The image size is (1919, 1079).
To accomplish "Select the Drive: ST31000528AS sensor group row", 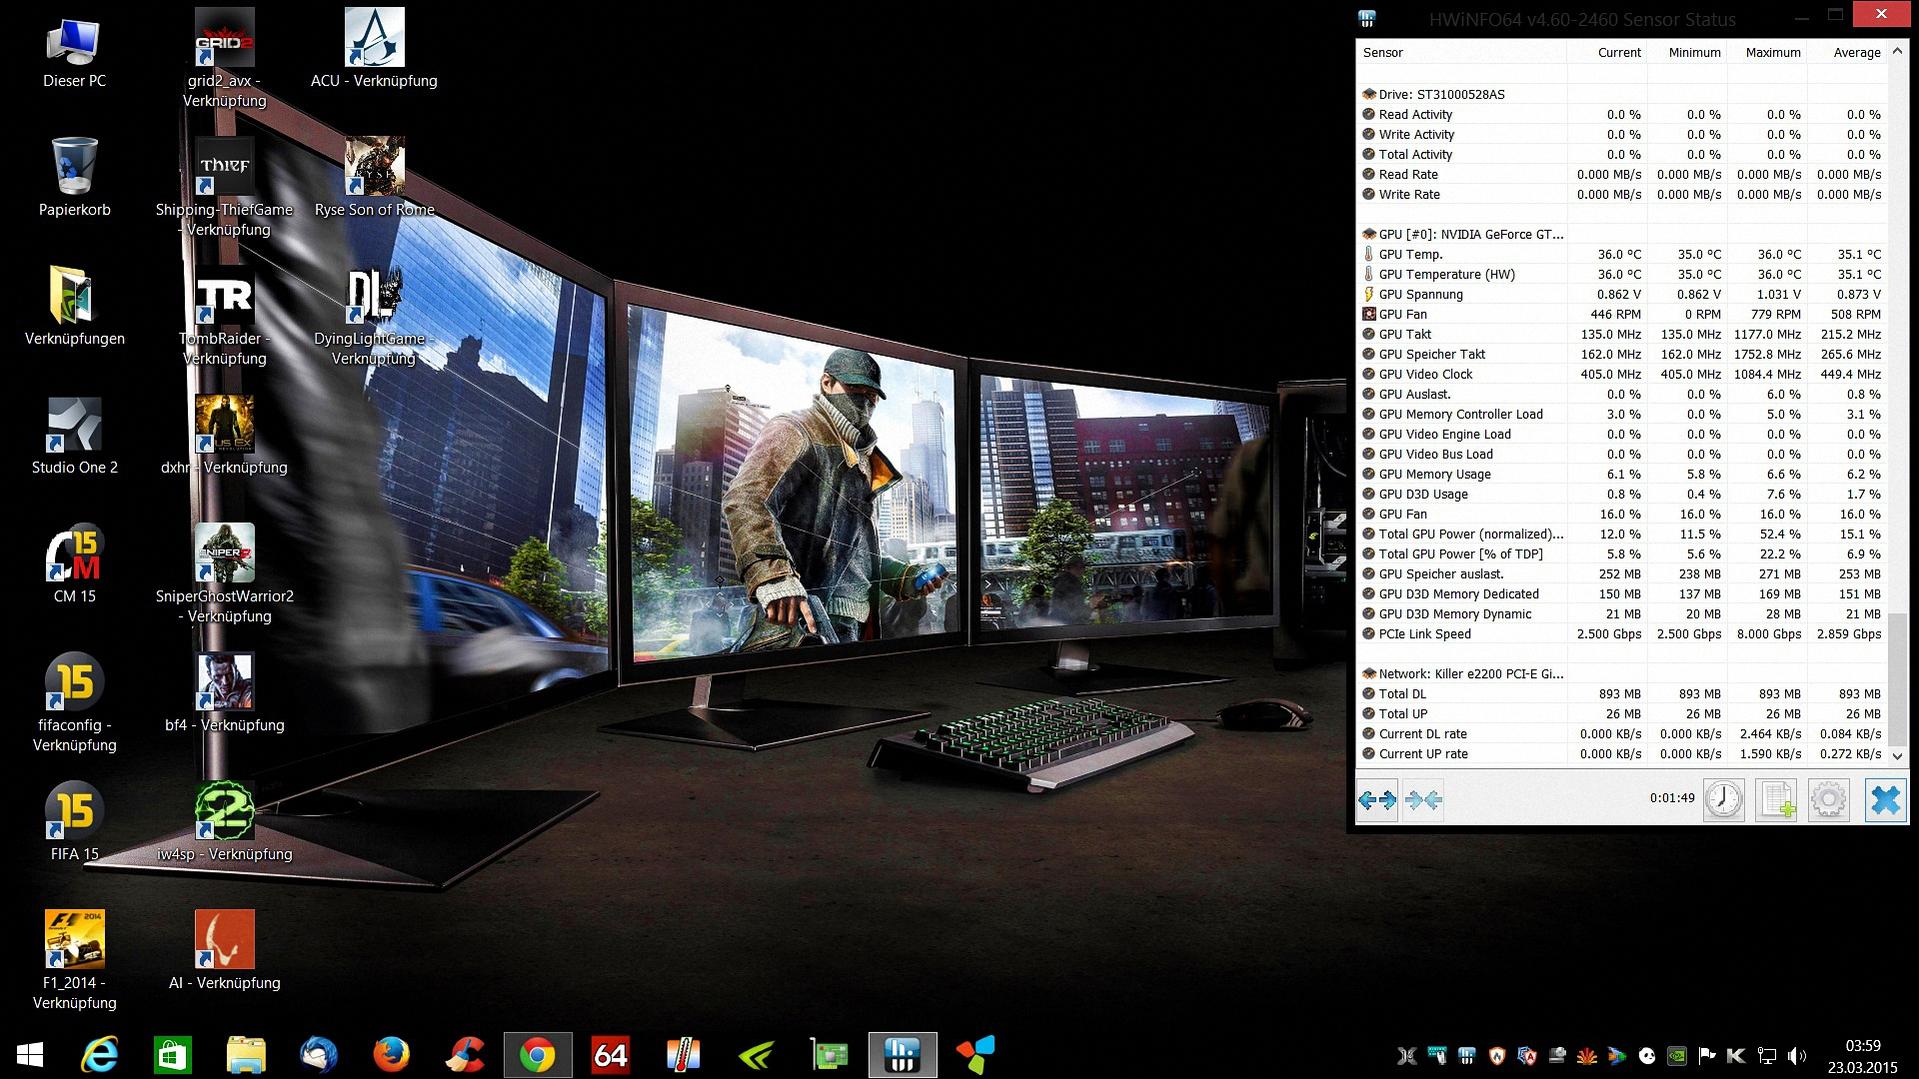I will pos(1621,94).
